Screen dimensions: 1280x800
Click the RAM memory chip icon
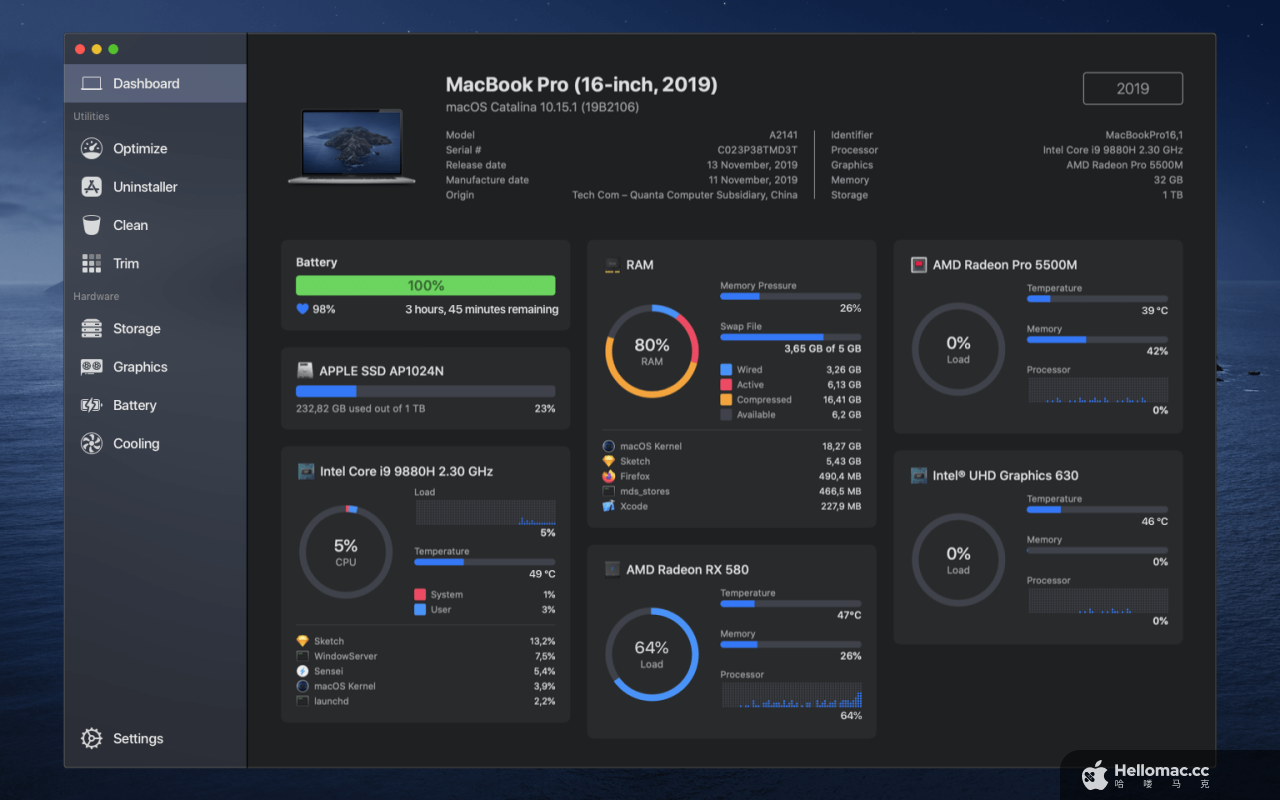coord(612,265)
